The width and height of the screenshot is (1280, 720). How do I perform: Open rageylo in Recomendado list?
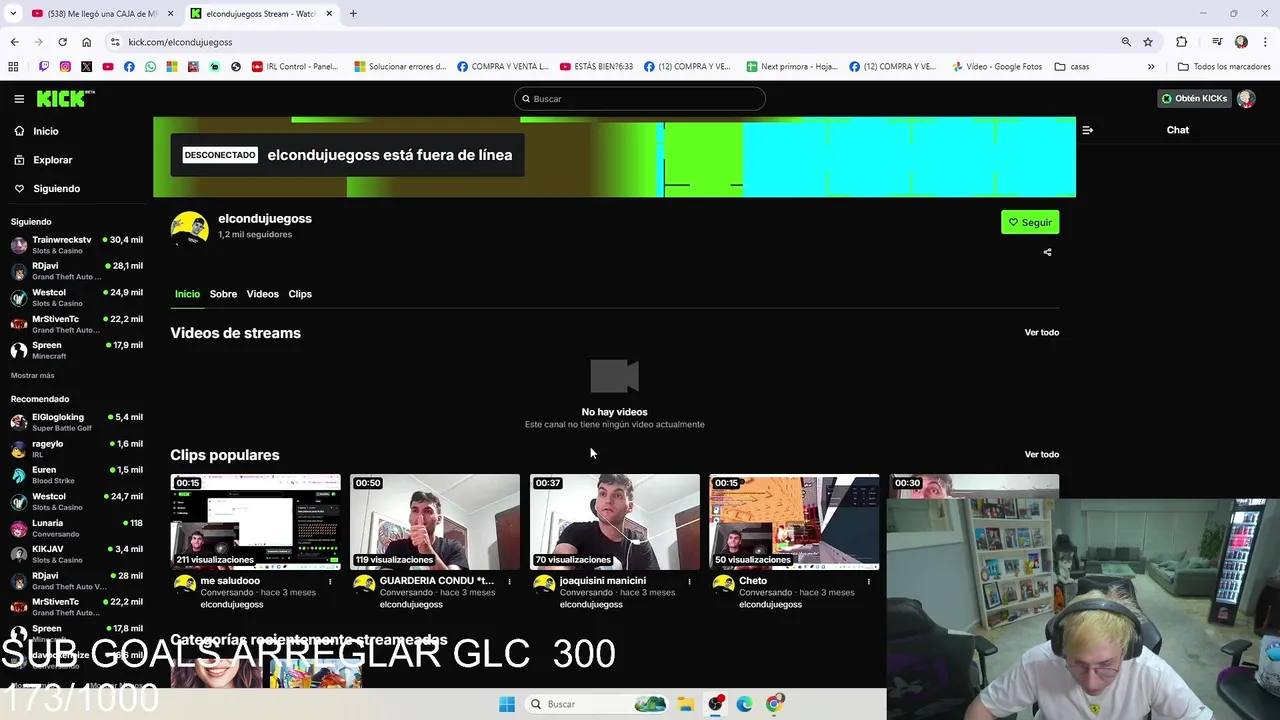pyautogui.click(x=77, y=449)
